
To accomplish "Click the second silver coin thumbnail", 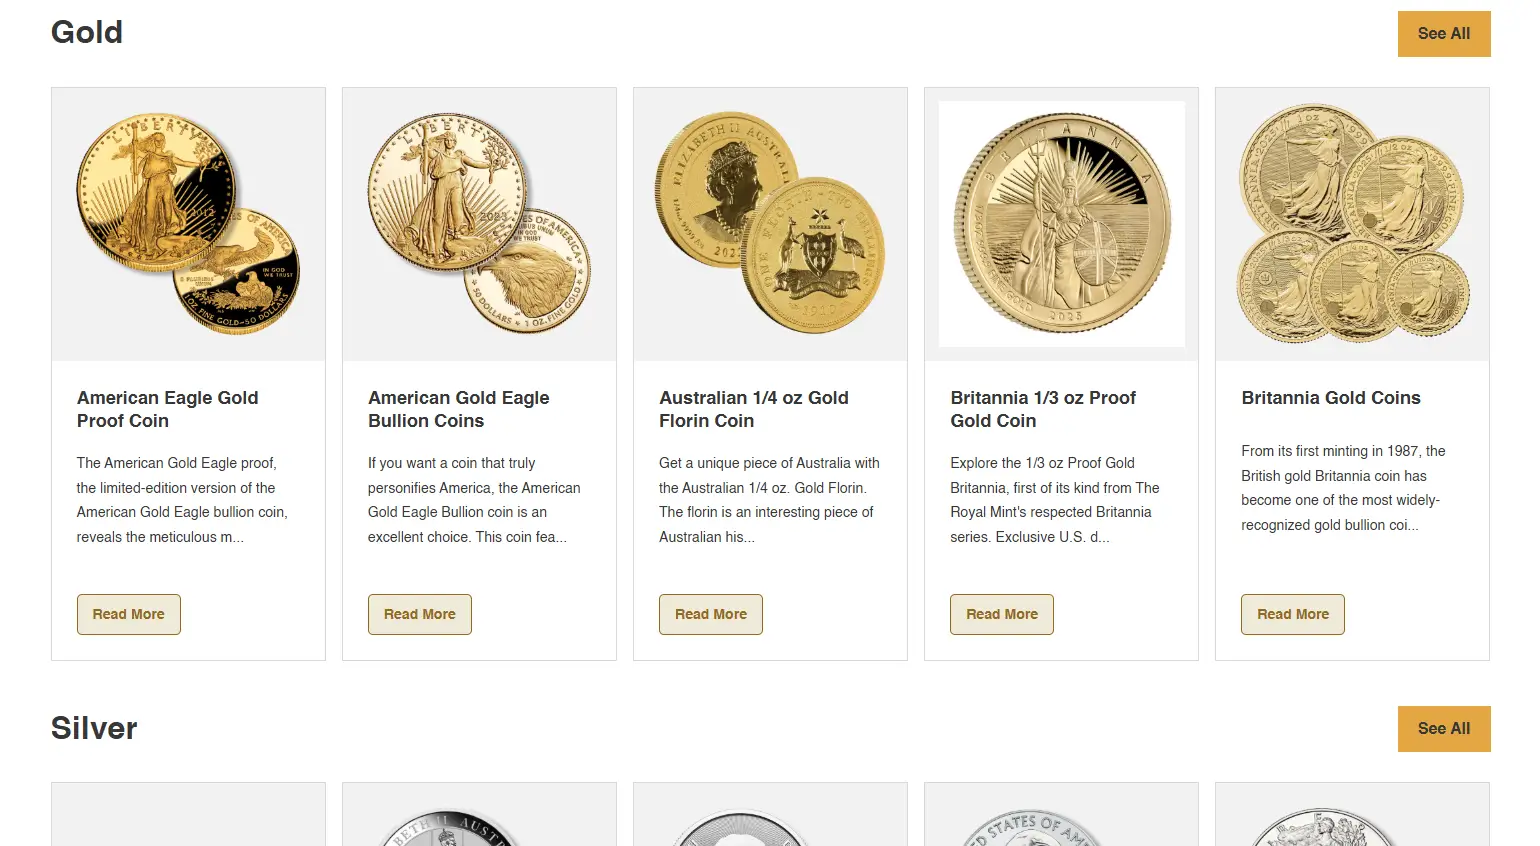I will pyautogui.click(x=479, y=820).
